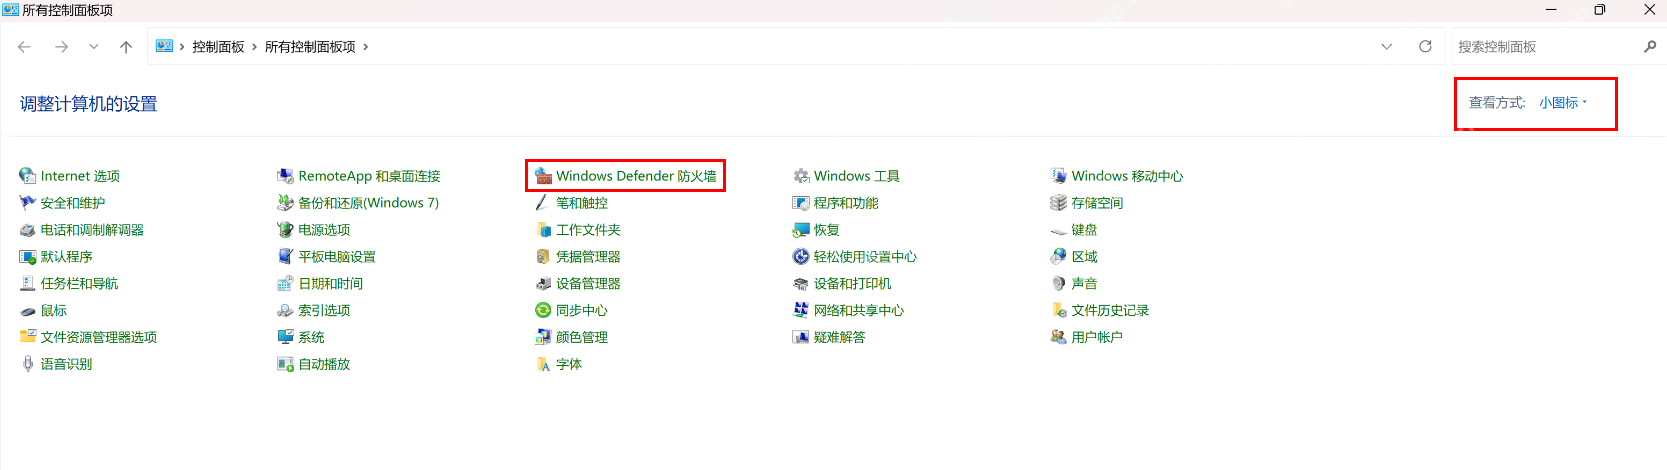Restore down the 所有控制面板项 window
Screen dimensions: 1667x470
(1600, 10)
